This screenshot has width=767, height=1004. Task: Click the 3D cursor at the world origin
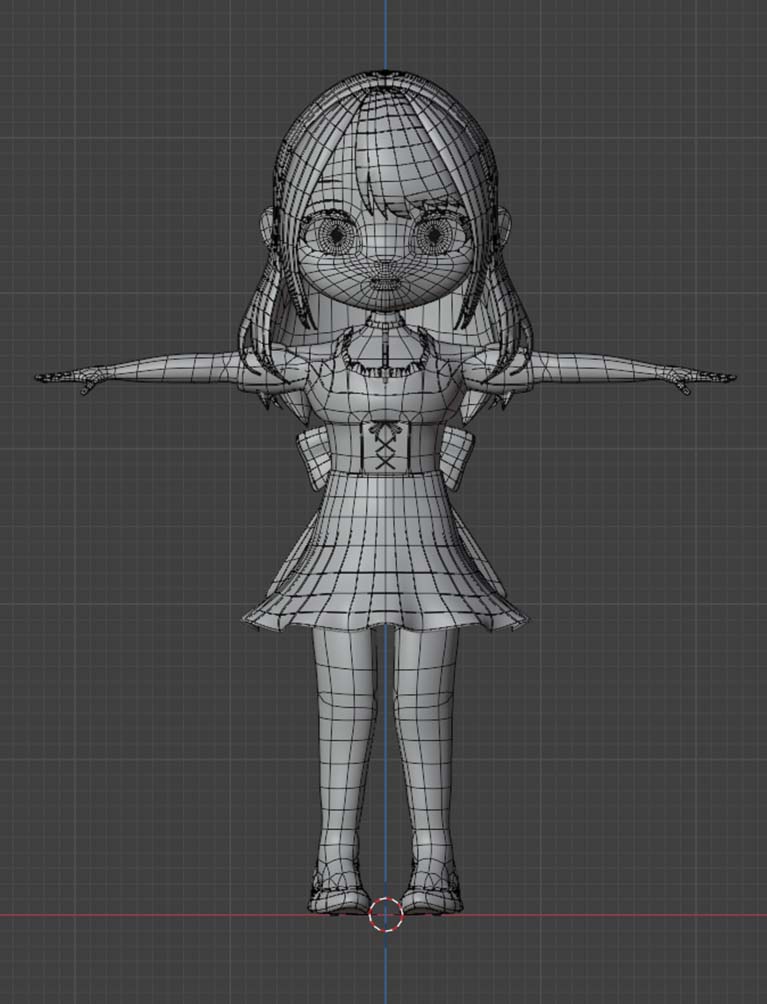386,913
